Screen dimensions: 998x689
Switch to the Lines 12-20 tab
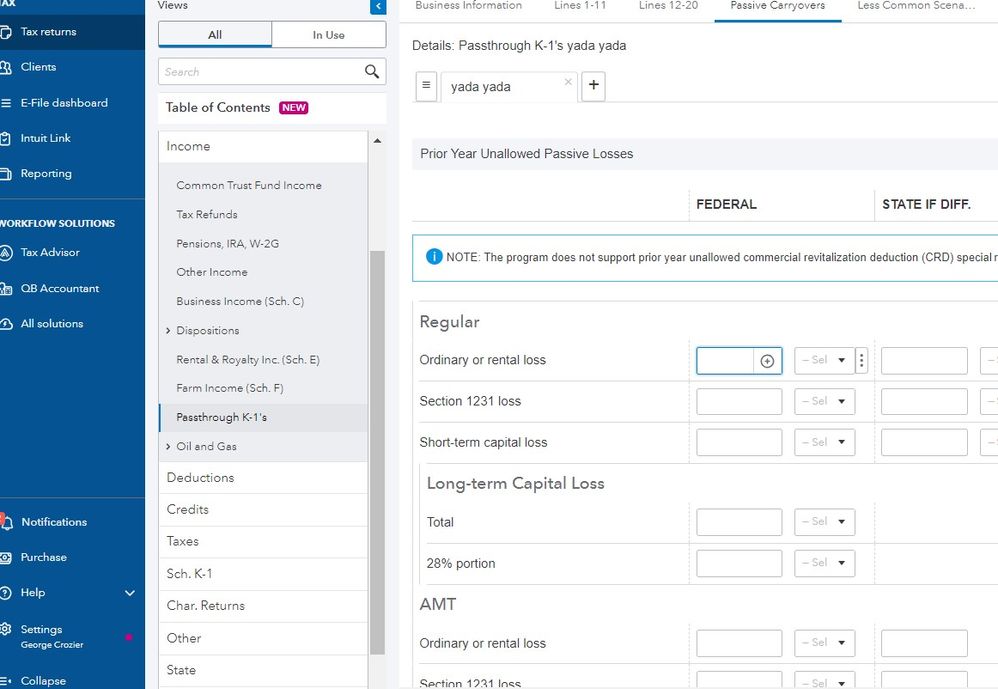click(x=668, y=6)
